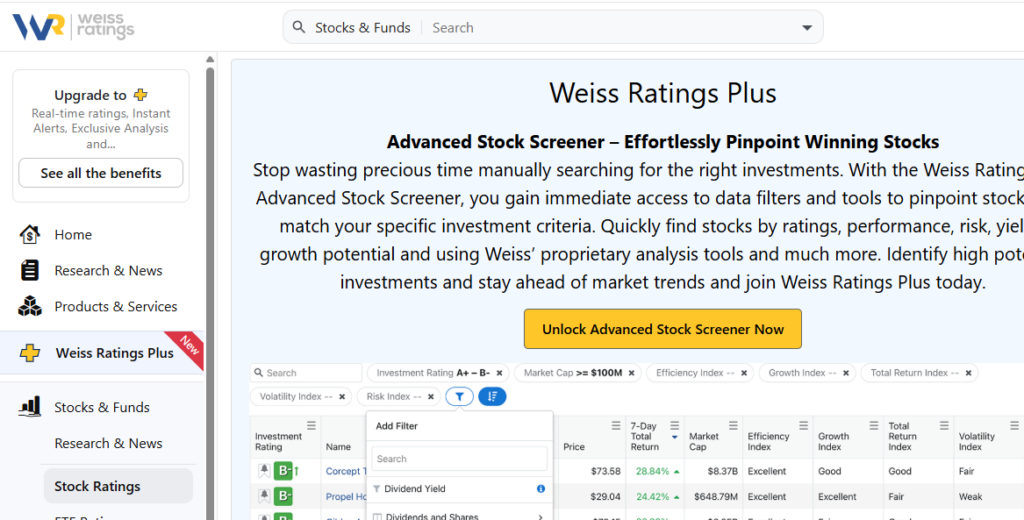Click the Research & News document icon

[x=30, y=271]
